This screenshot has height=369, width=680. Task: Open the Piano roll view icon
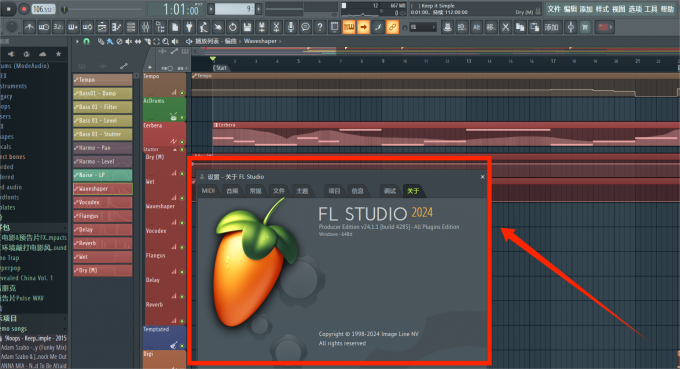pyautogui.click(x=116, y=27)
